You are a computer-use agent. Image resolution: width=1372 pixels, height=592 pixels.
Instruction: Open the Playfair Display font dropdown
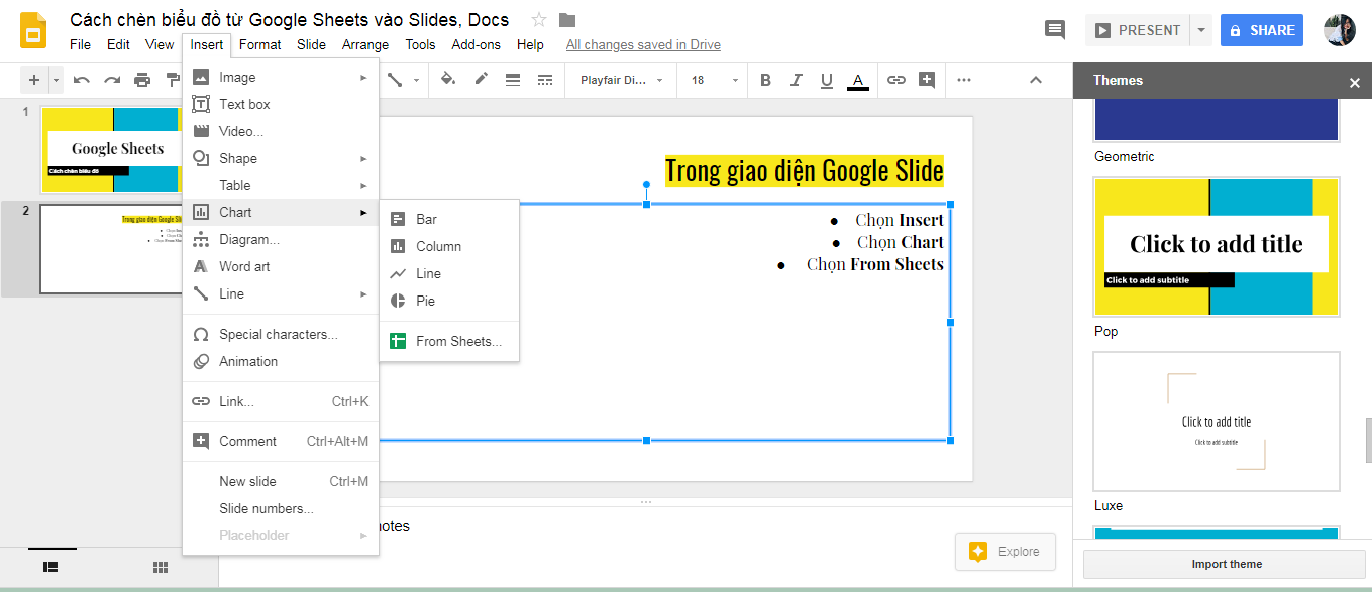coord(620,80)
